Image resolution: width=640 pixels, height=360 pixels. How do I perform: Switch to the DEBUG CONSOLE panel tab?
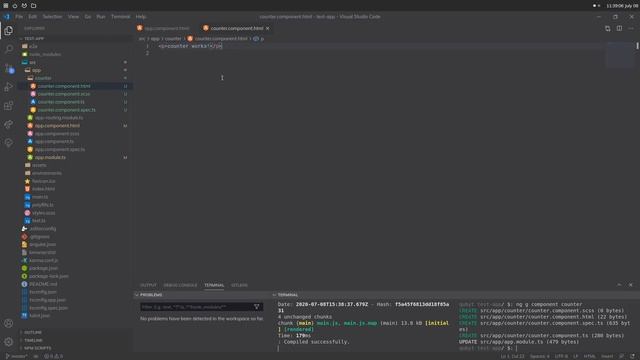[180, 285]
